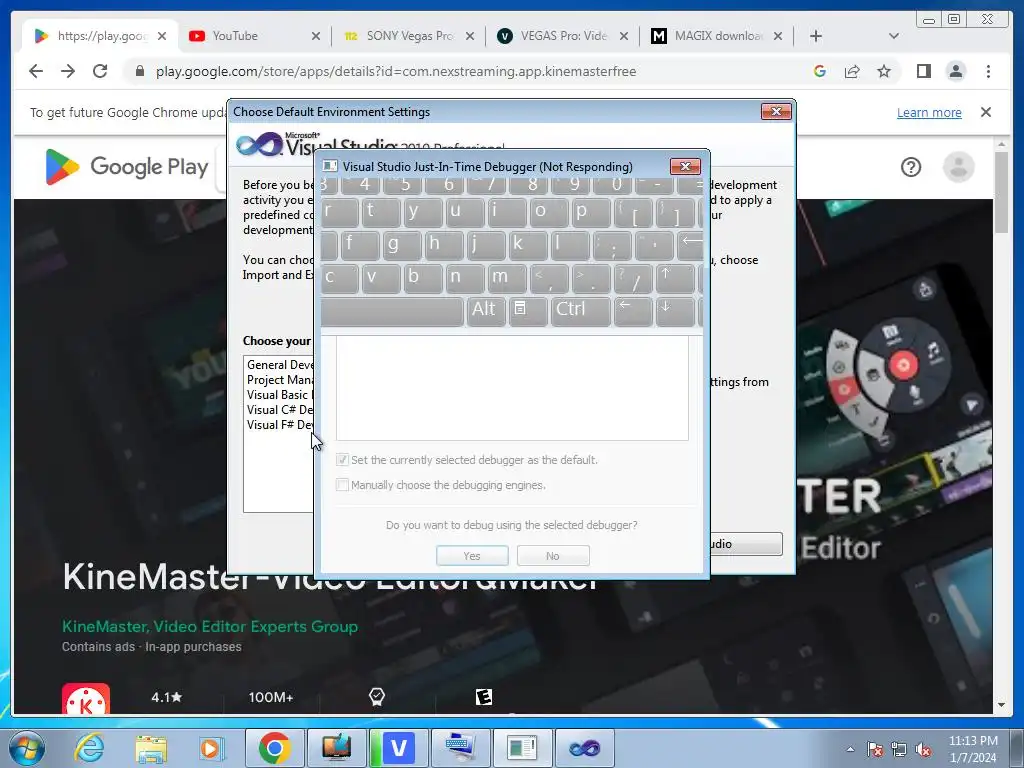Switch to the VEGAS Pro: Video tab
1024x768 pixels.
(x=552, y=36)
